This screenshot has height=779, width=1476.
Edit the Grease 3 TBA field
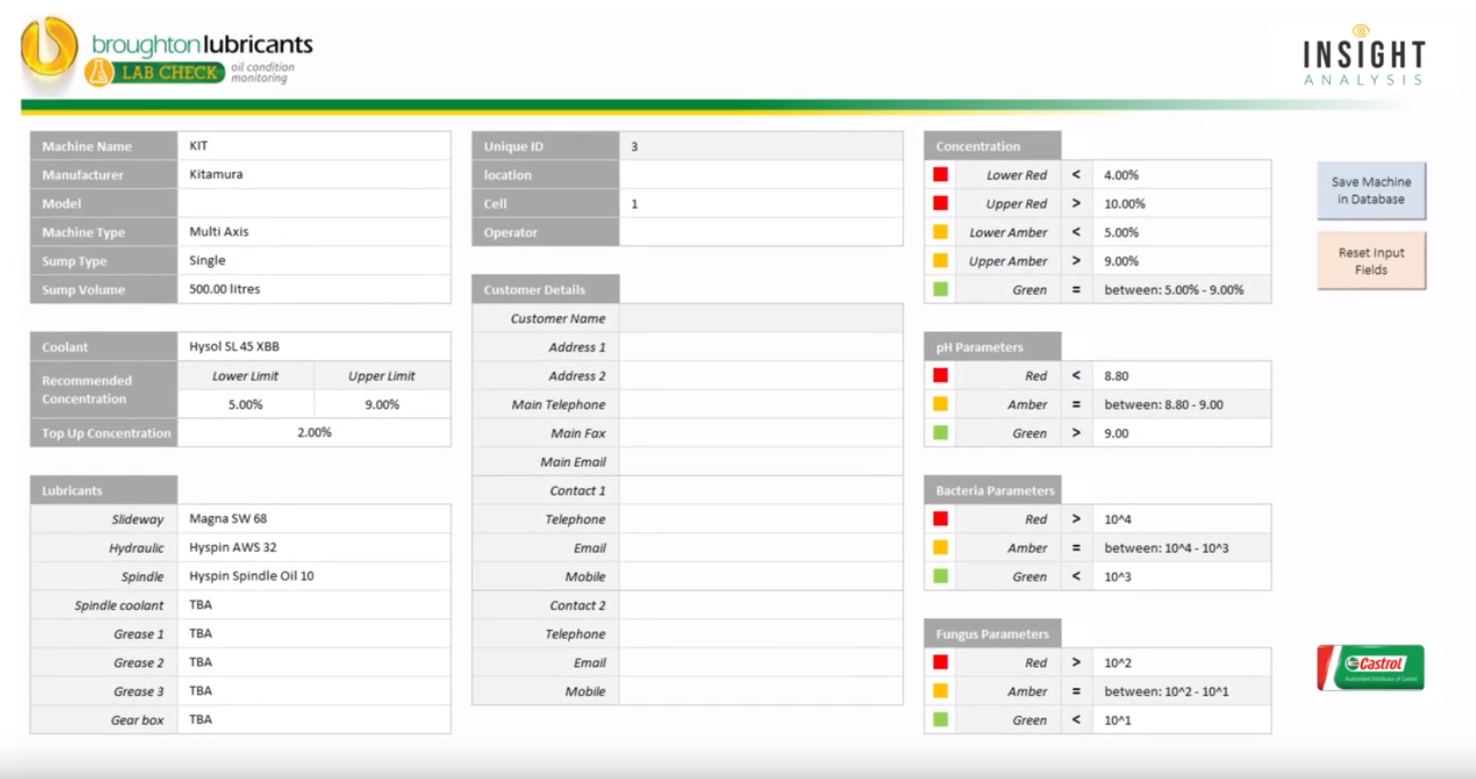click(x=314, y=691)
